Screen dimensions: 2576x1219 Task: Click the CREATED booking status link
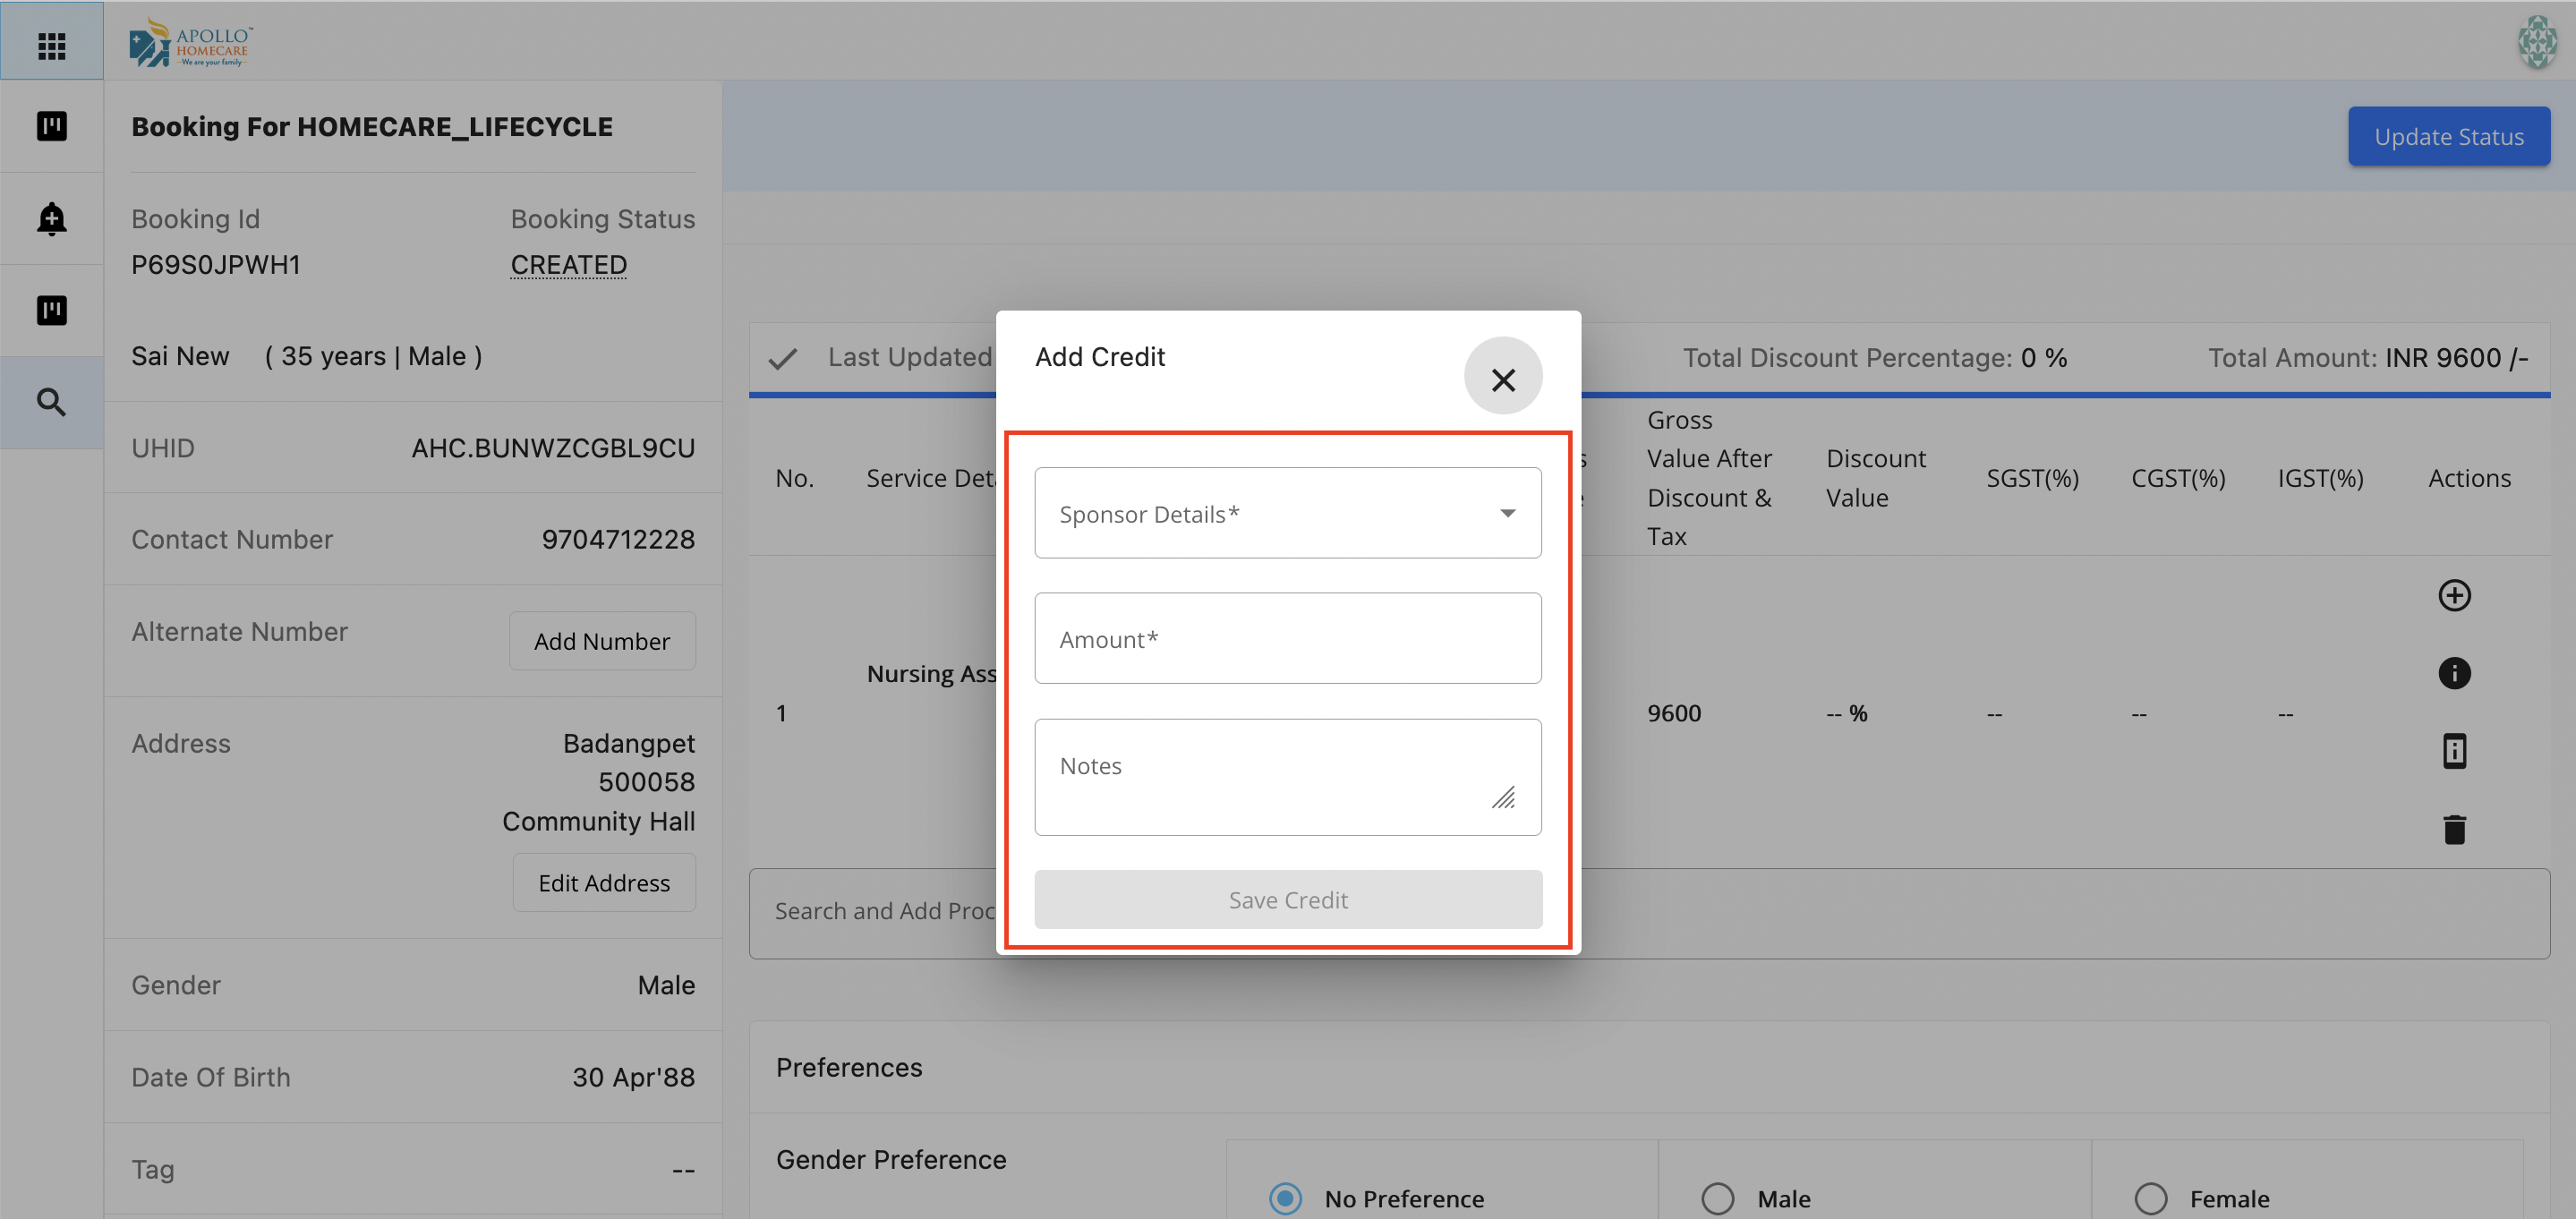tap(568, 265)
